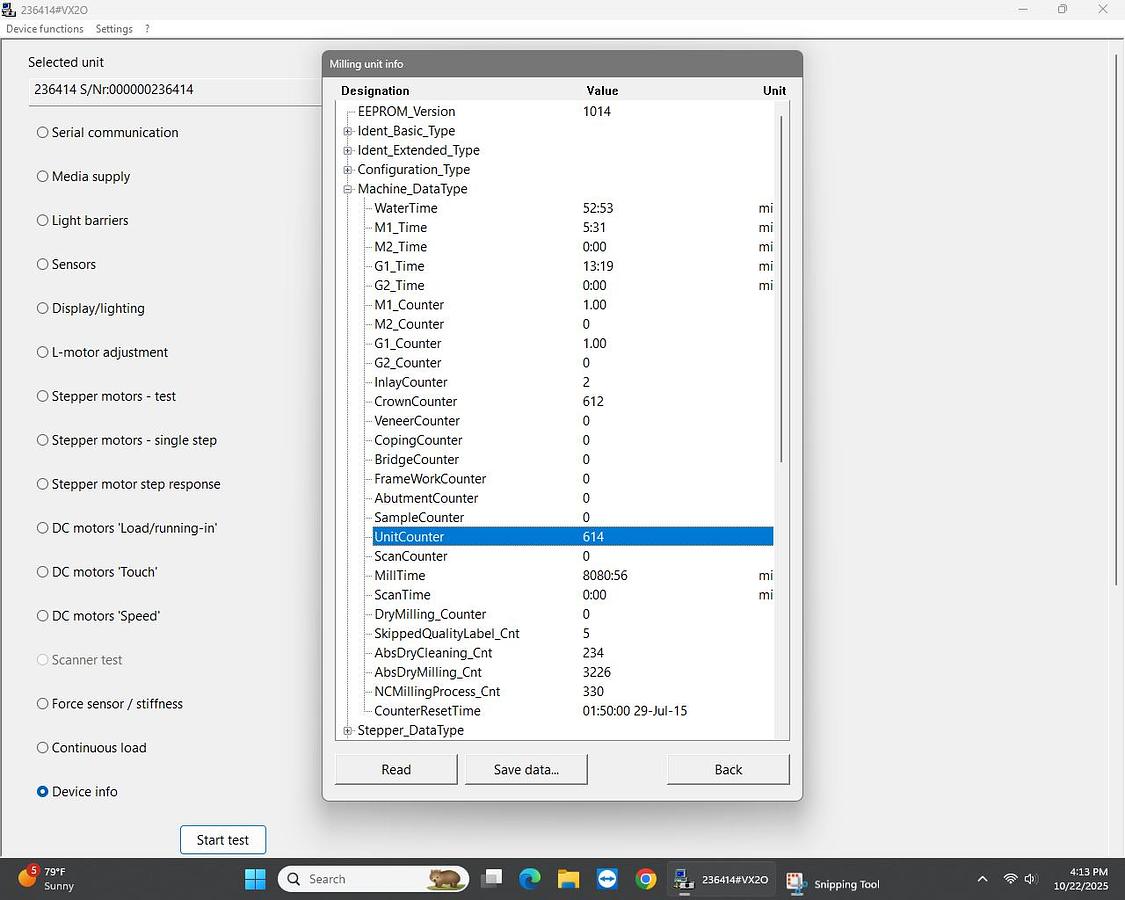1125x900 pixels.
Task: Open the Task View icon
Action: [490, 879]
